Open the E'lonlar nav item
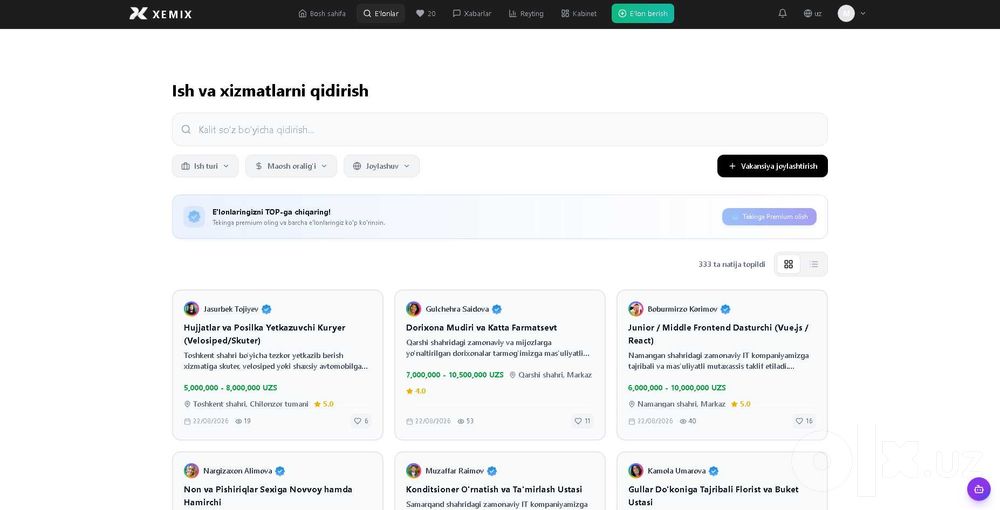This screenshot has width=1000, height=510. click(x=381, y=13)
